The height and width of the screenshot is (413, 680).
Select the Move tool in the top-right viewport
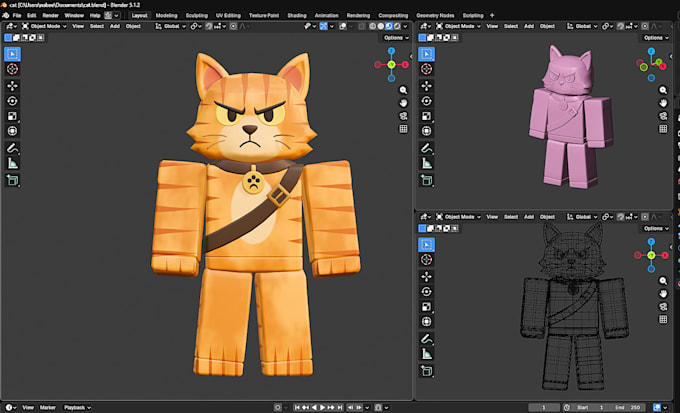point(426,86)
